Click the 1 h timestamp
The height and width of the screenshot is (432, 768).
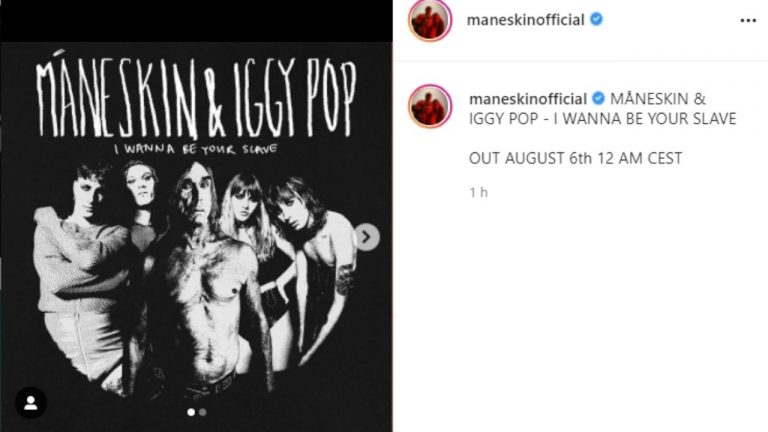479,192
